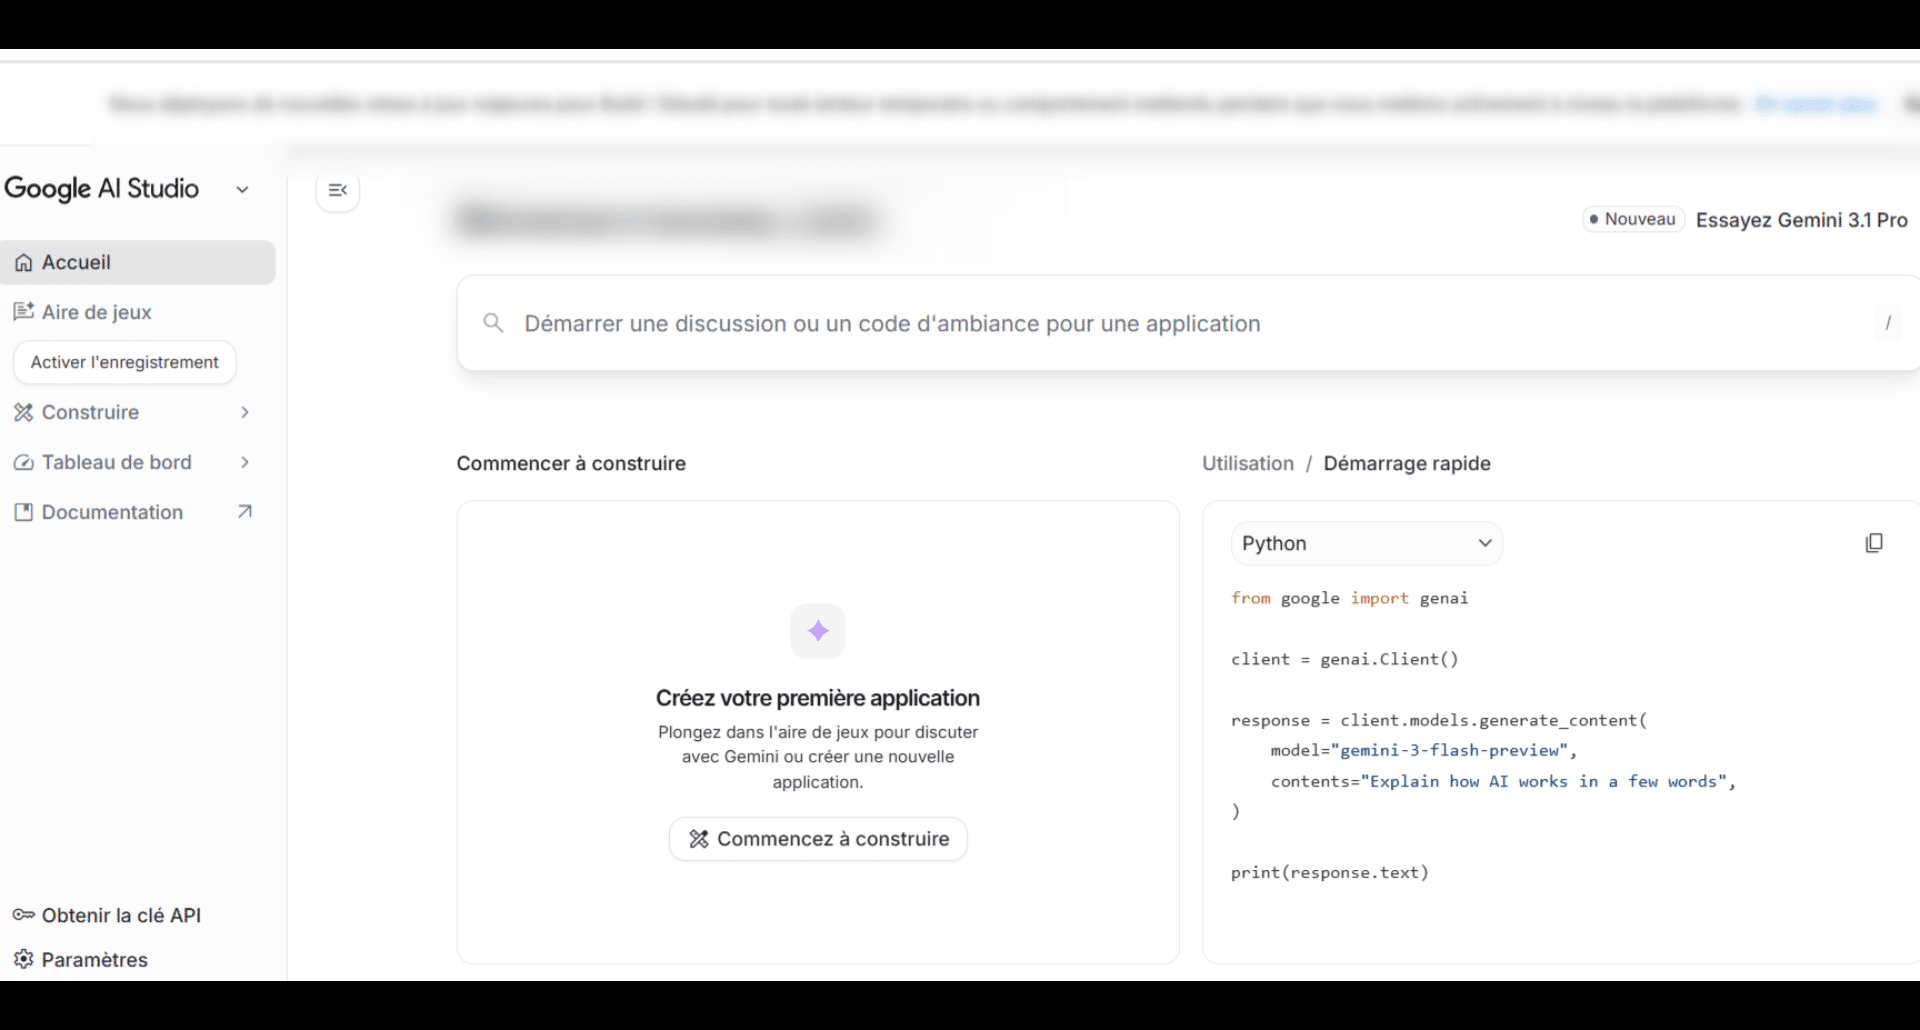Expand the Tableau de bord section
This screenshot has height=1030, width=1920.
coord(245,462)
